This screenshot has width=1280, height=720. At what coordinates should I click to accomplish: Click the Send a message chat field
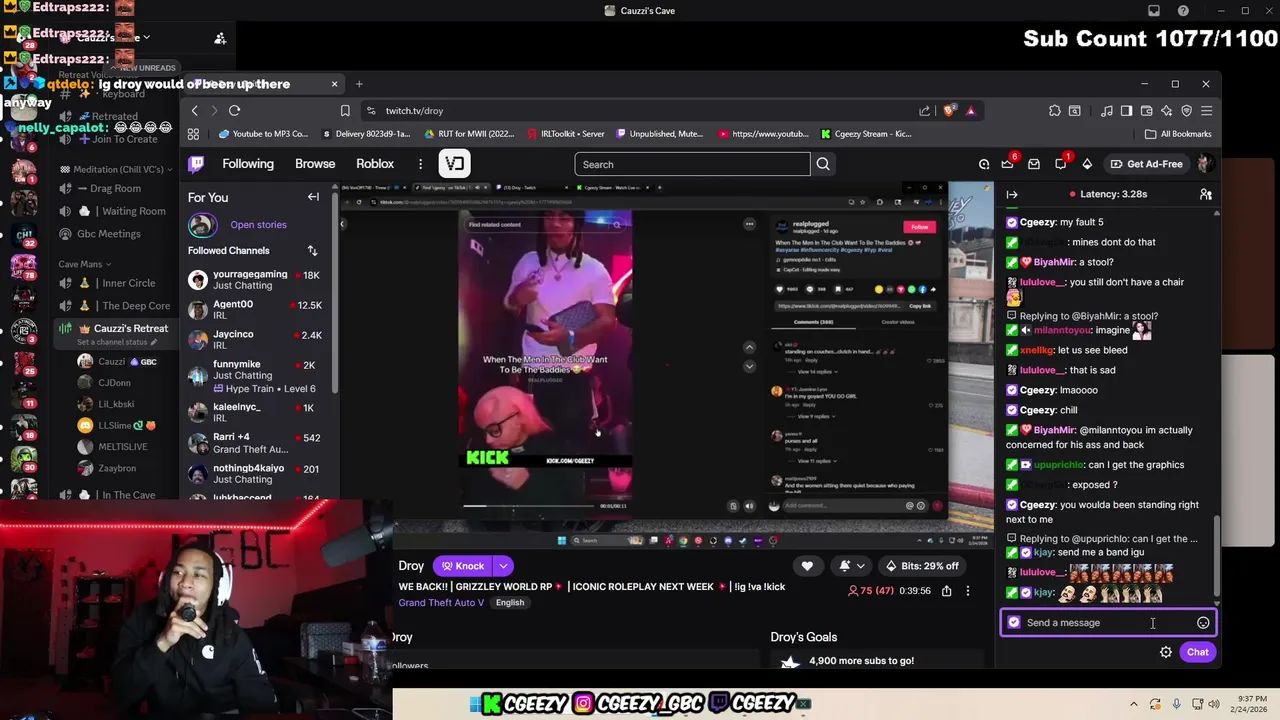1108,622
